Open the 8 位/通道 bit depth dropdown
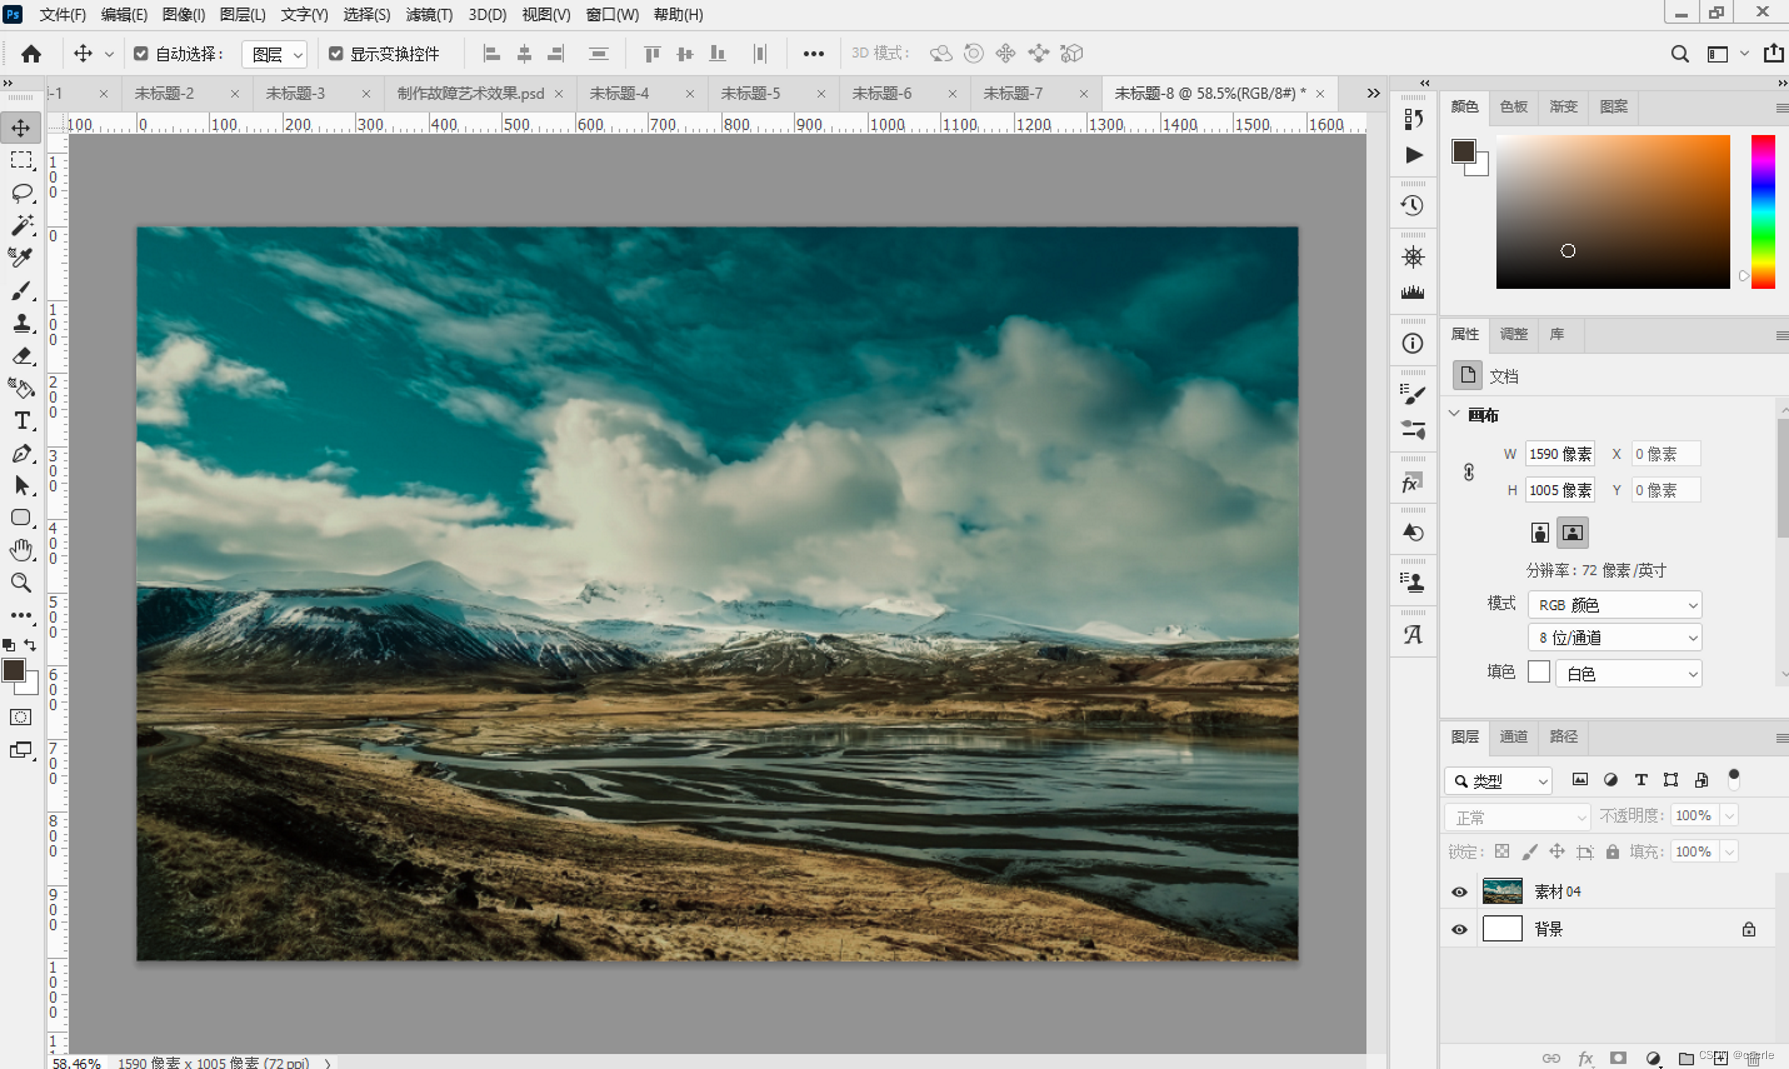 click(x=1614, y=637)
